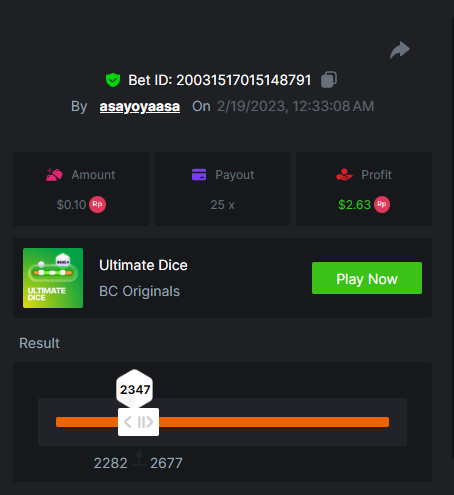Copy the Bet ID with copy icon
This screenshot has width=454, height=495.
(x=329, y=80)
